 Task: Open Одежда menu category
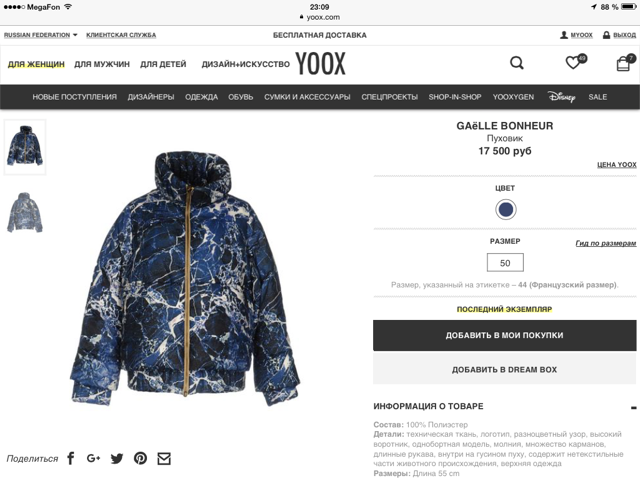[201, 97]
